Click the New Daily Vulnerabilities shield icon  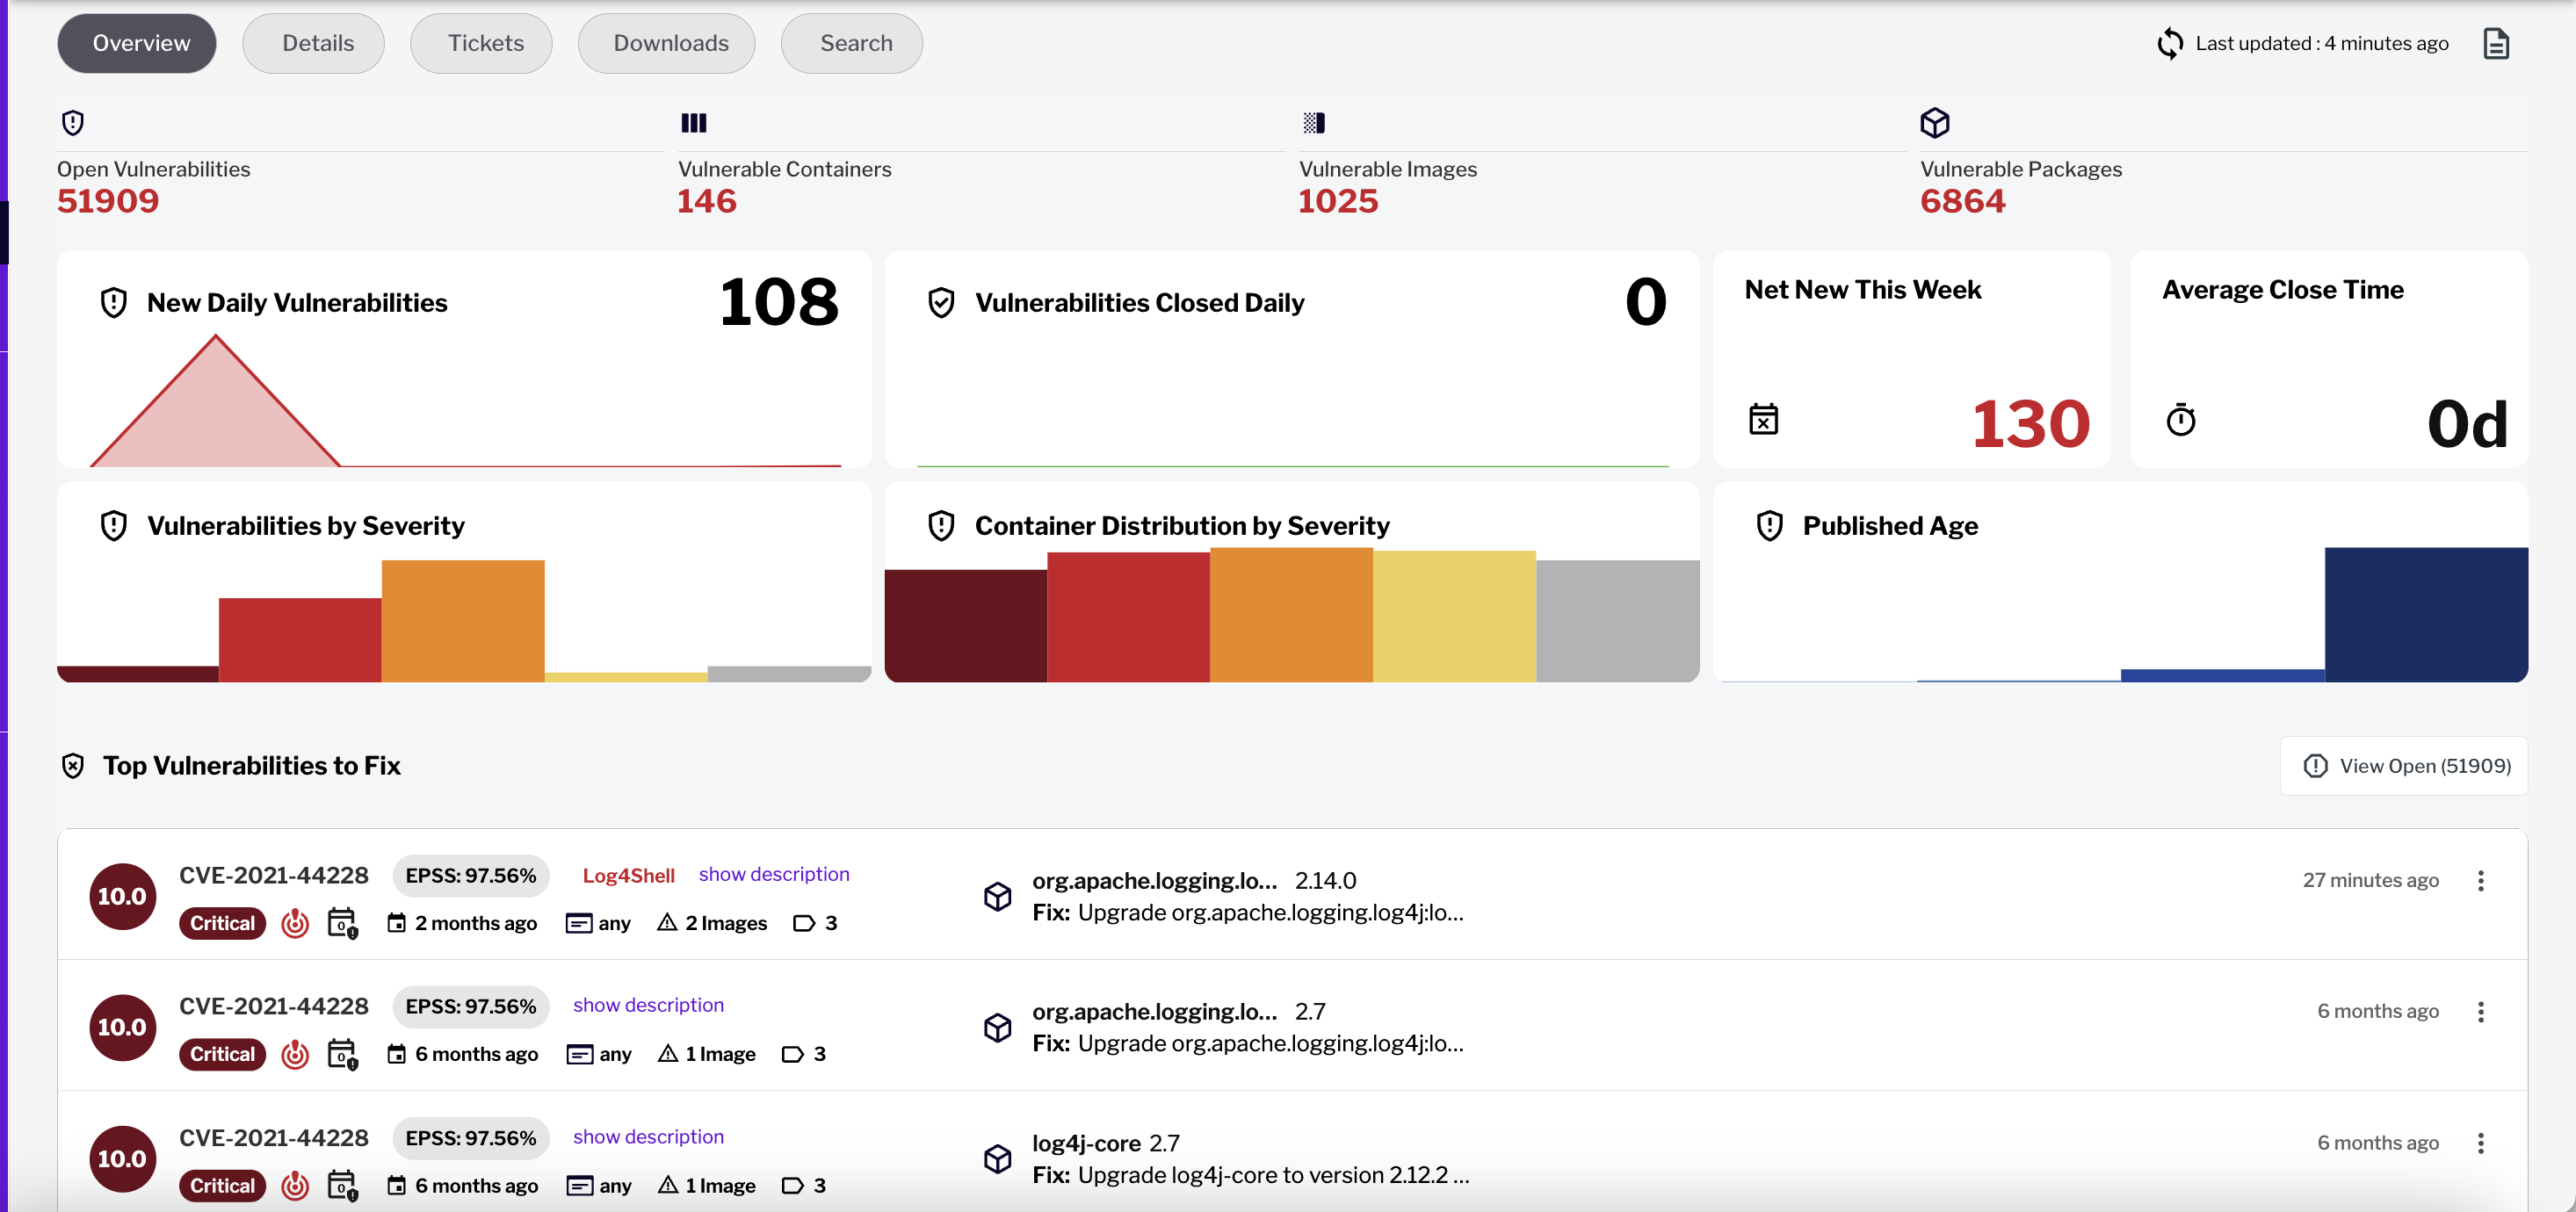[114, 302]
